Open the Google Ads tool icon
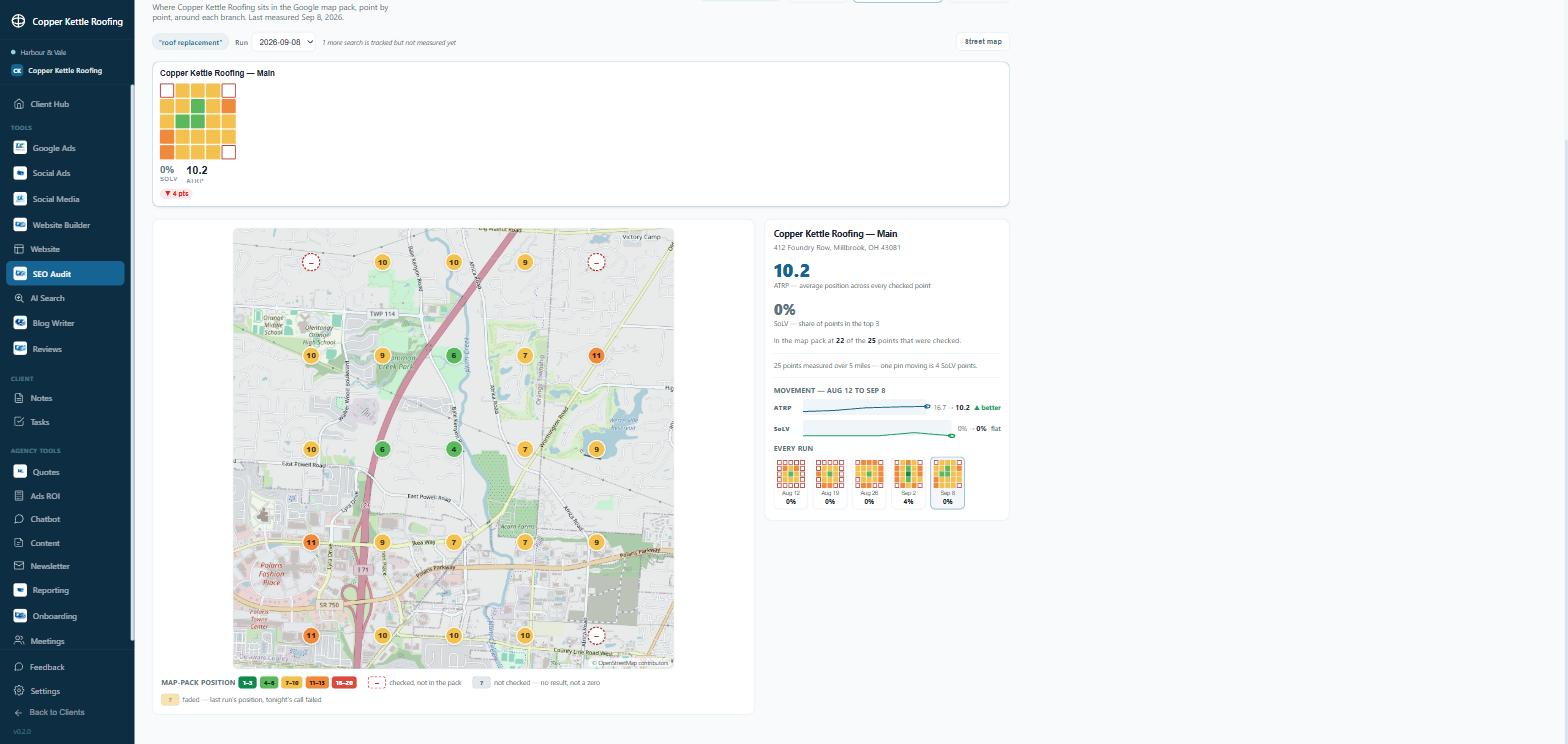1568x744 pixels. point(20,148)
